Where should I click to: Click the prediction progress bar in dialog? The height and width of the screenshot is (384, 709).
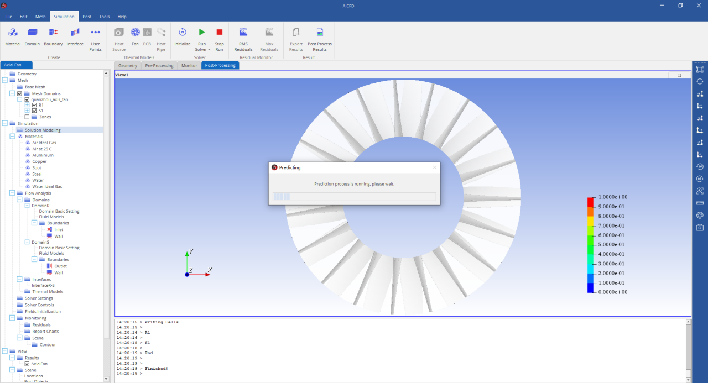pos(354,196)
